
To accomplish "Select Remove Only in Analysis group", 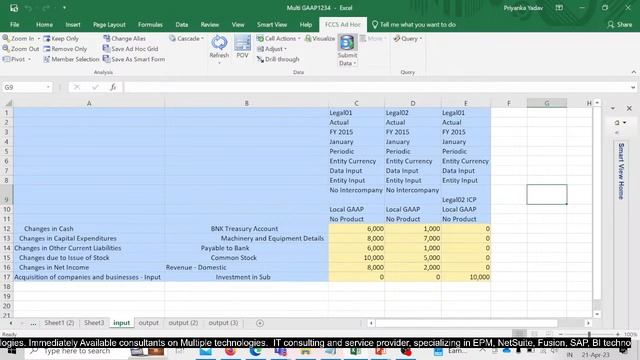I will (65, 49).
